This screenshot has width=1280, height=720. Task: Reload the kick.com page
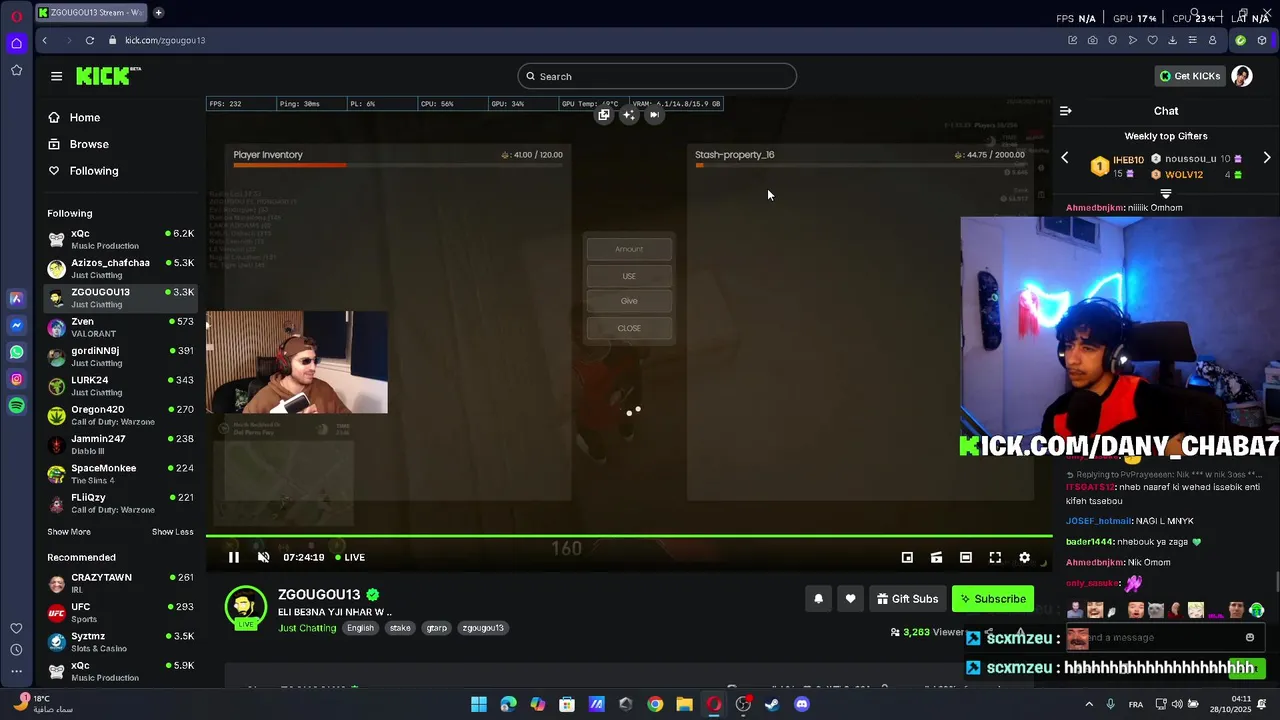(90, 40)
